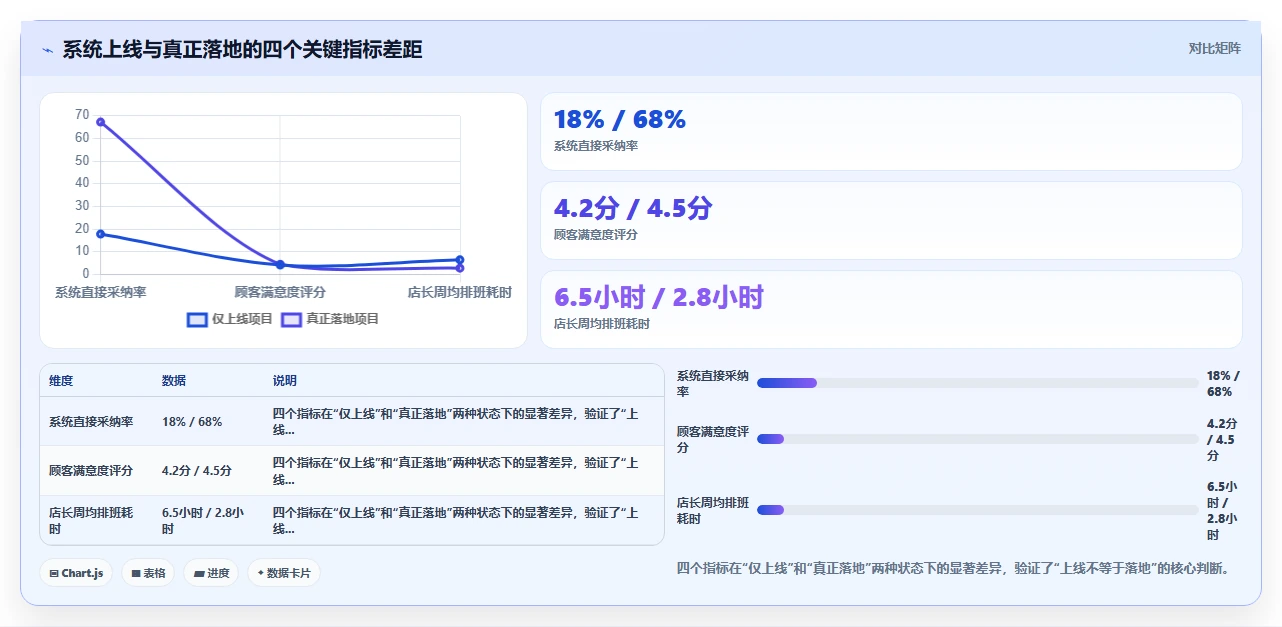Click the summary sentence at bottom right
The image size is (1282, 627).
pos(953,568)
